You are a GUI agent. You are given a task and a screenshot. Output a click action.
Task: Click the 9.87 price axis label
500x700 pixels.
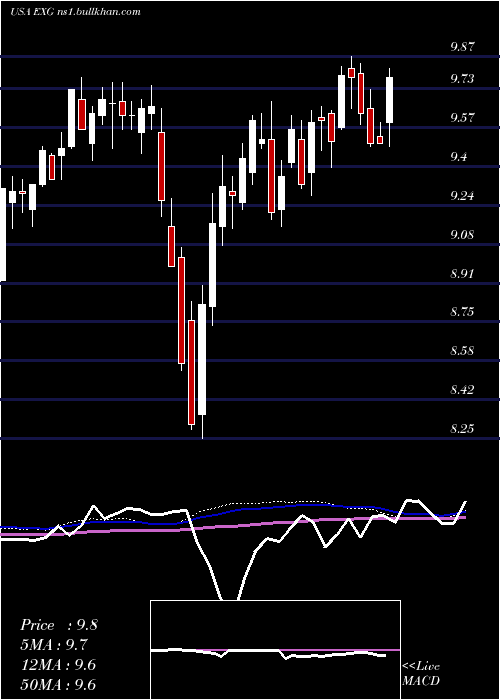click(462, 47)
